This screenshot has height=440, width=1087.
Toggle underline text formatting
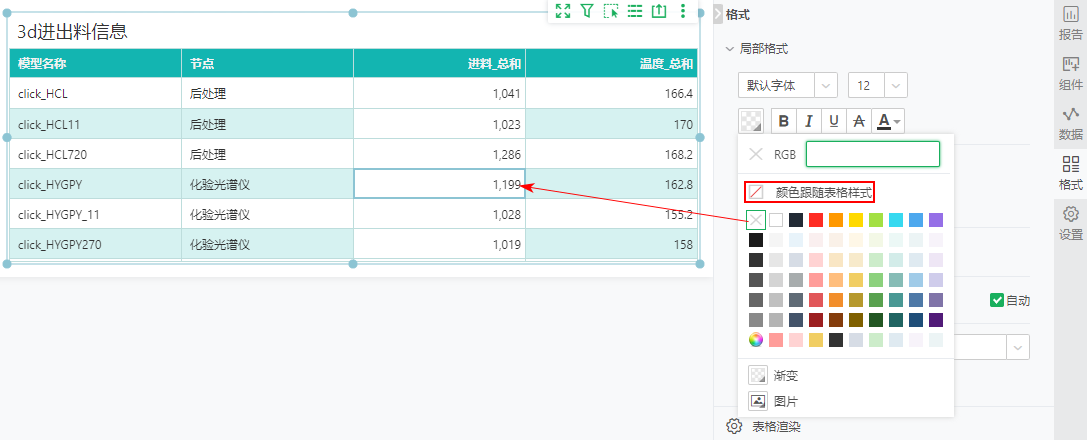tap(834, 122)
